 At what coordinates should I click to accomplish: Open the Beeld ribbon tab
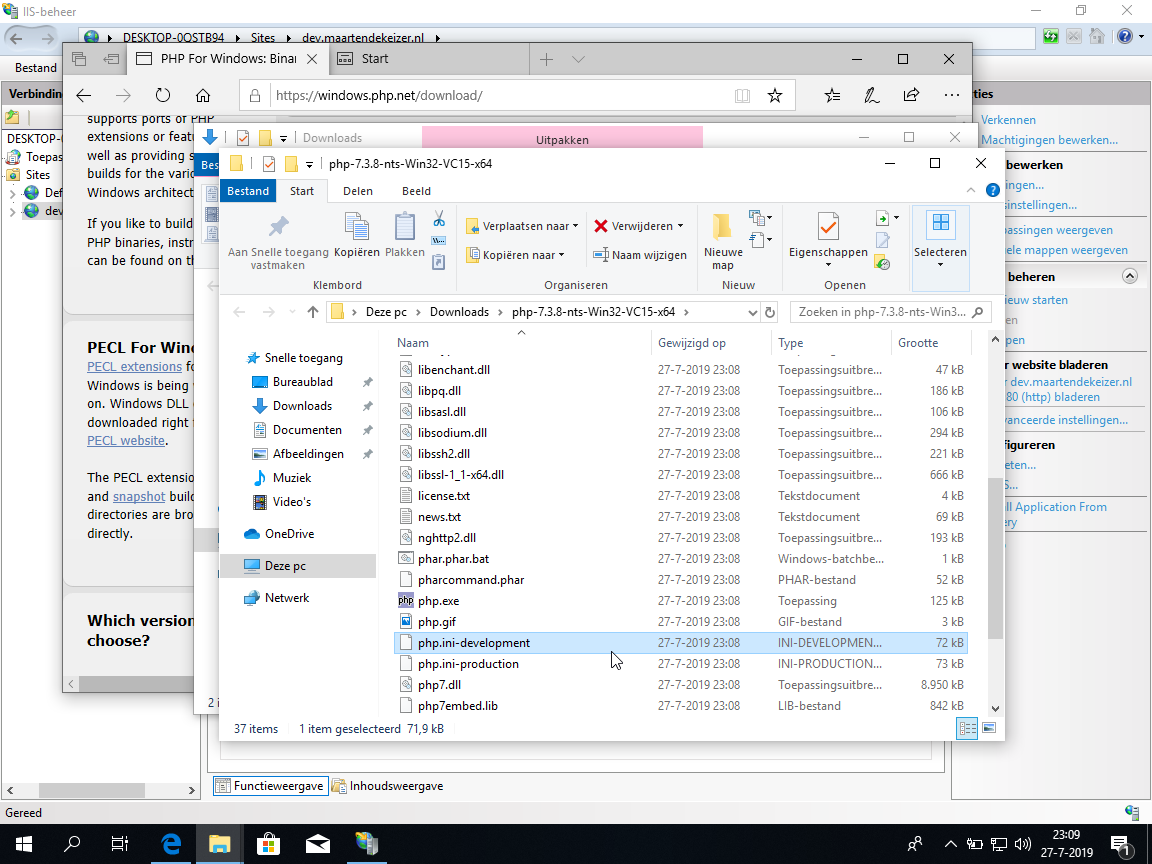tap(416, 191)
